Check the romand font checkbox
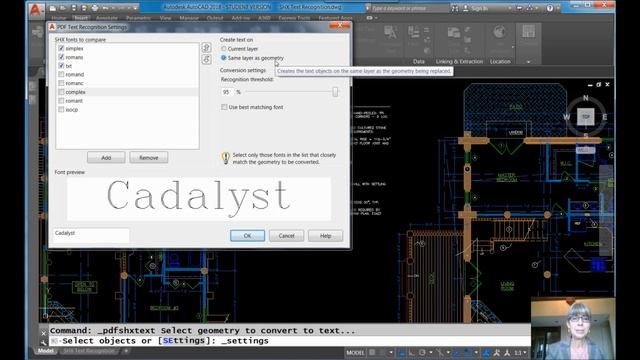Image resolution: width=640 pixels, height=360 pixels. (x=61, y=74)
